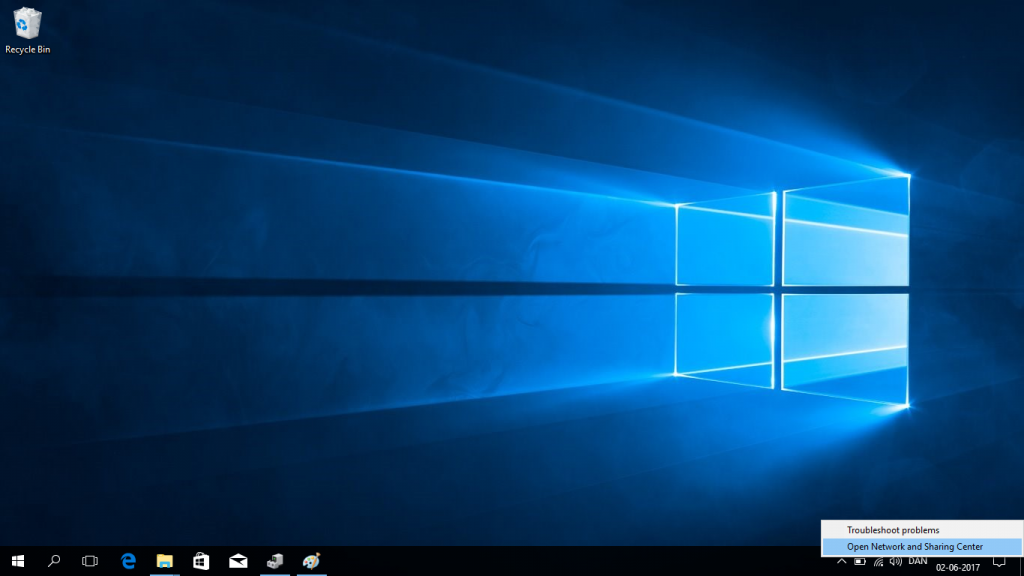Image resolution: width=1024 pixels, height=576 pixels.
Task: Switch the DAN input language indicator
Action: pyautogui.click(x=918, y=561)
